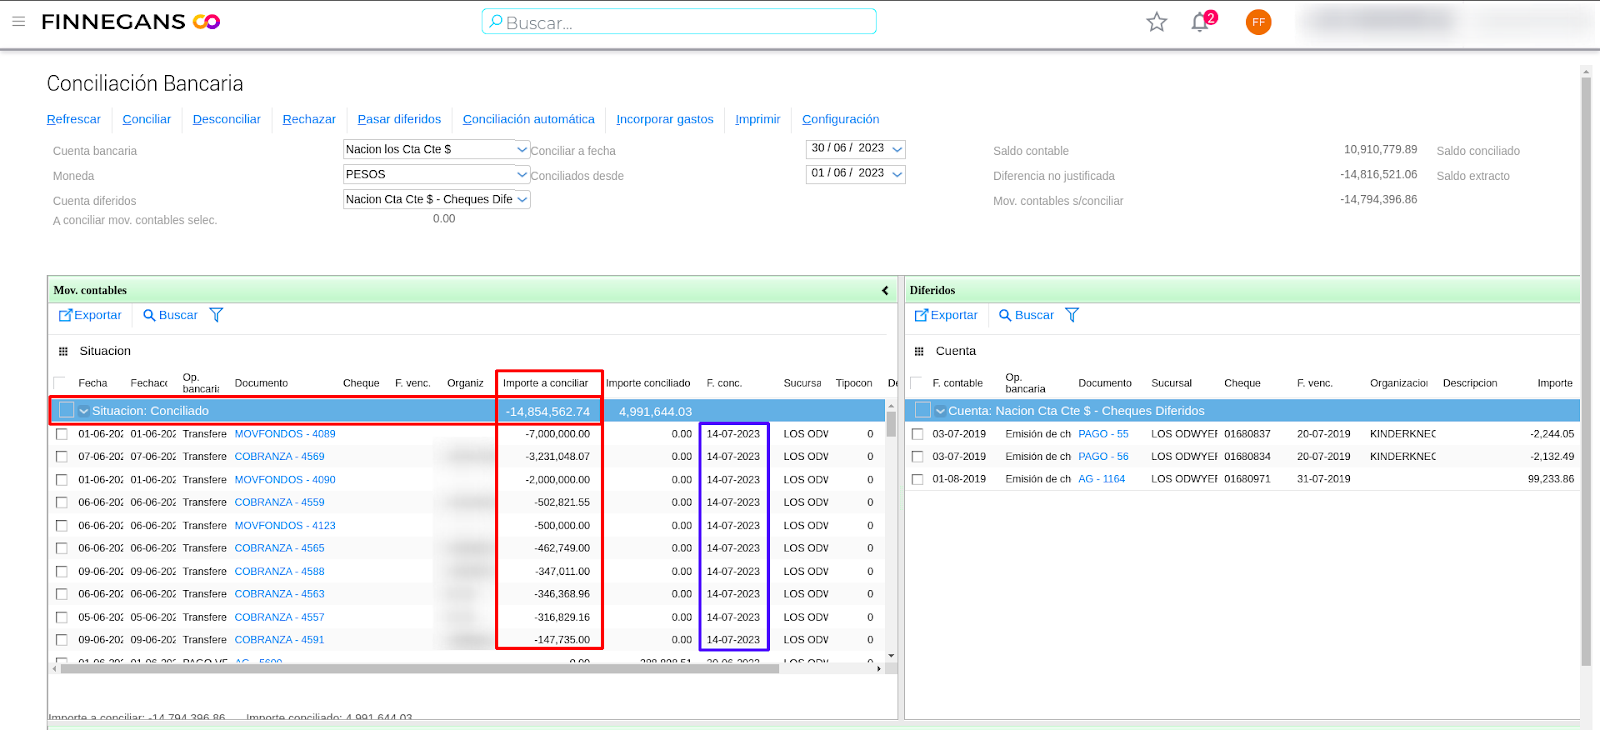Click the horizontal scrollbar of Mov. contables

(420, 669)
